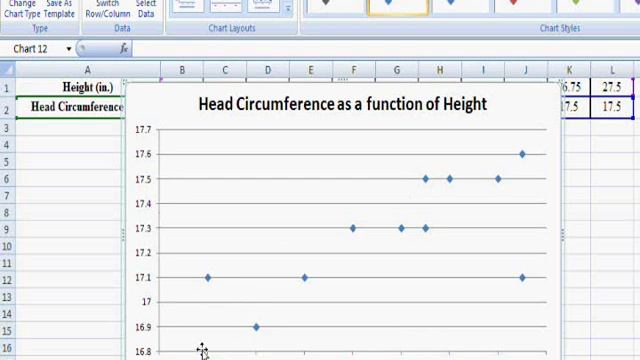640x360 pixels.
Task: Click the Insert Function fx icon
Action: point(124,49)
